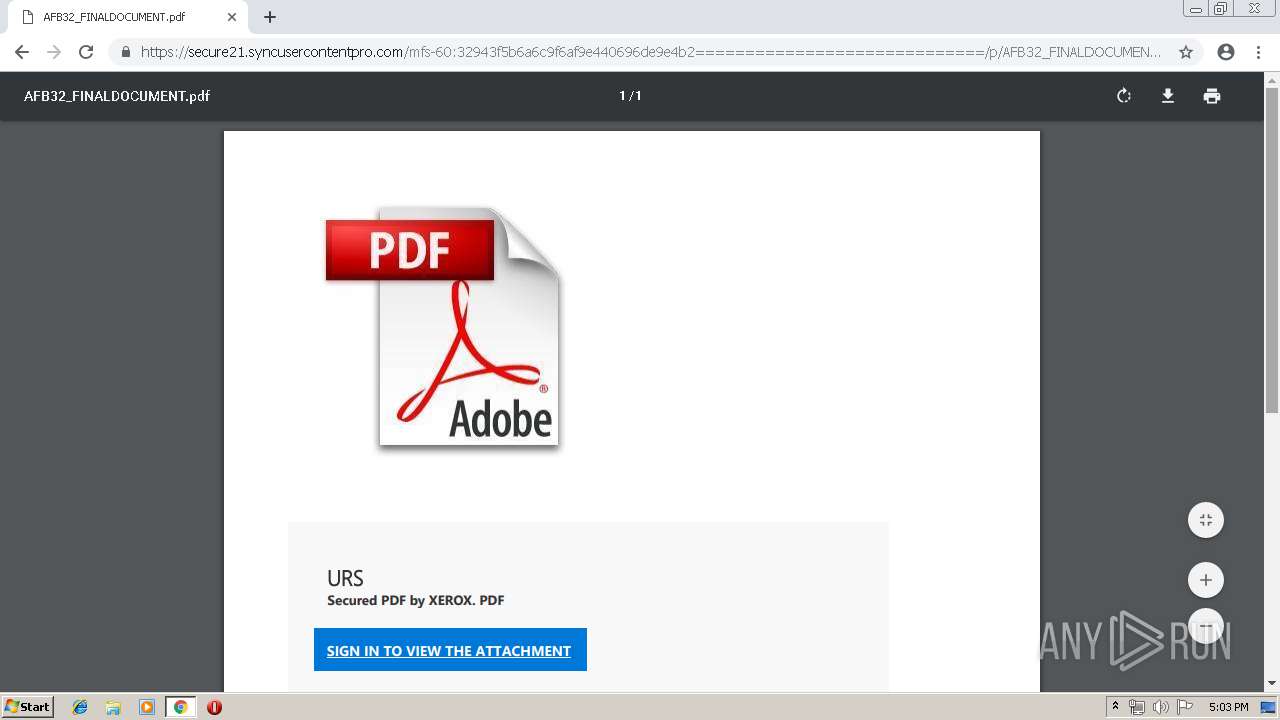This screenshot has height=720, width=1280.
Task: Click the Secured PDF by XEROX text
Action: [415, 601]
